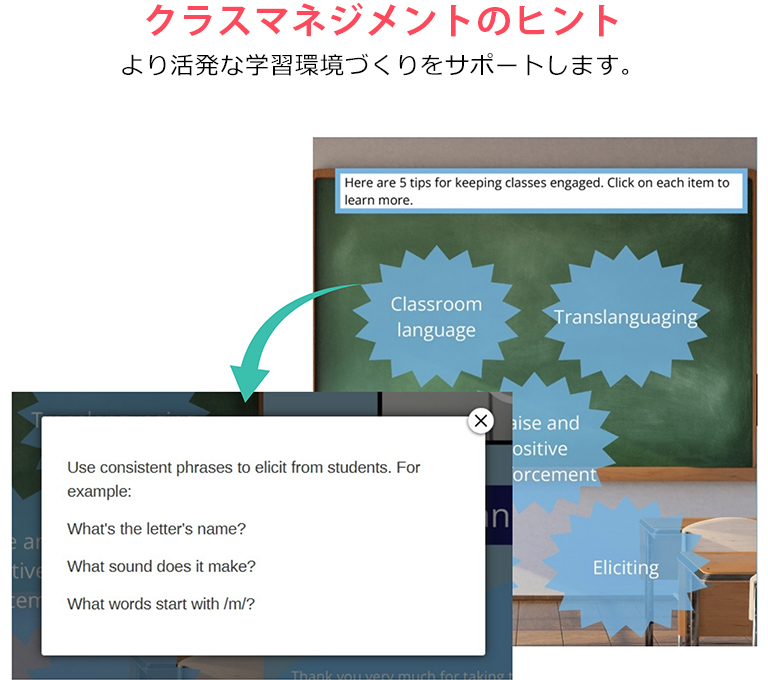Click the dimmed positive reinforcement shape behind the popup
This screenshot has height=680, width=768.
click(25, 570)
